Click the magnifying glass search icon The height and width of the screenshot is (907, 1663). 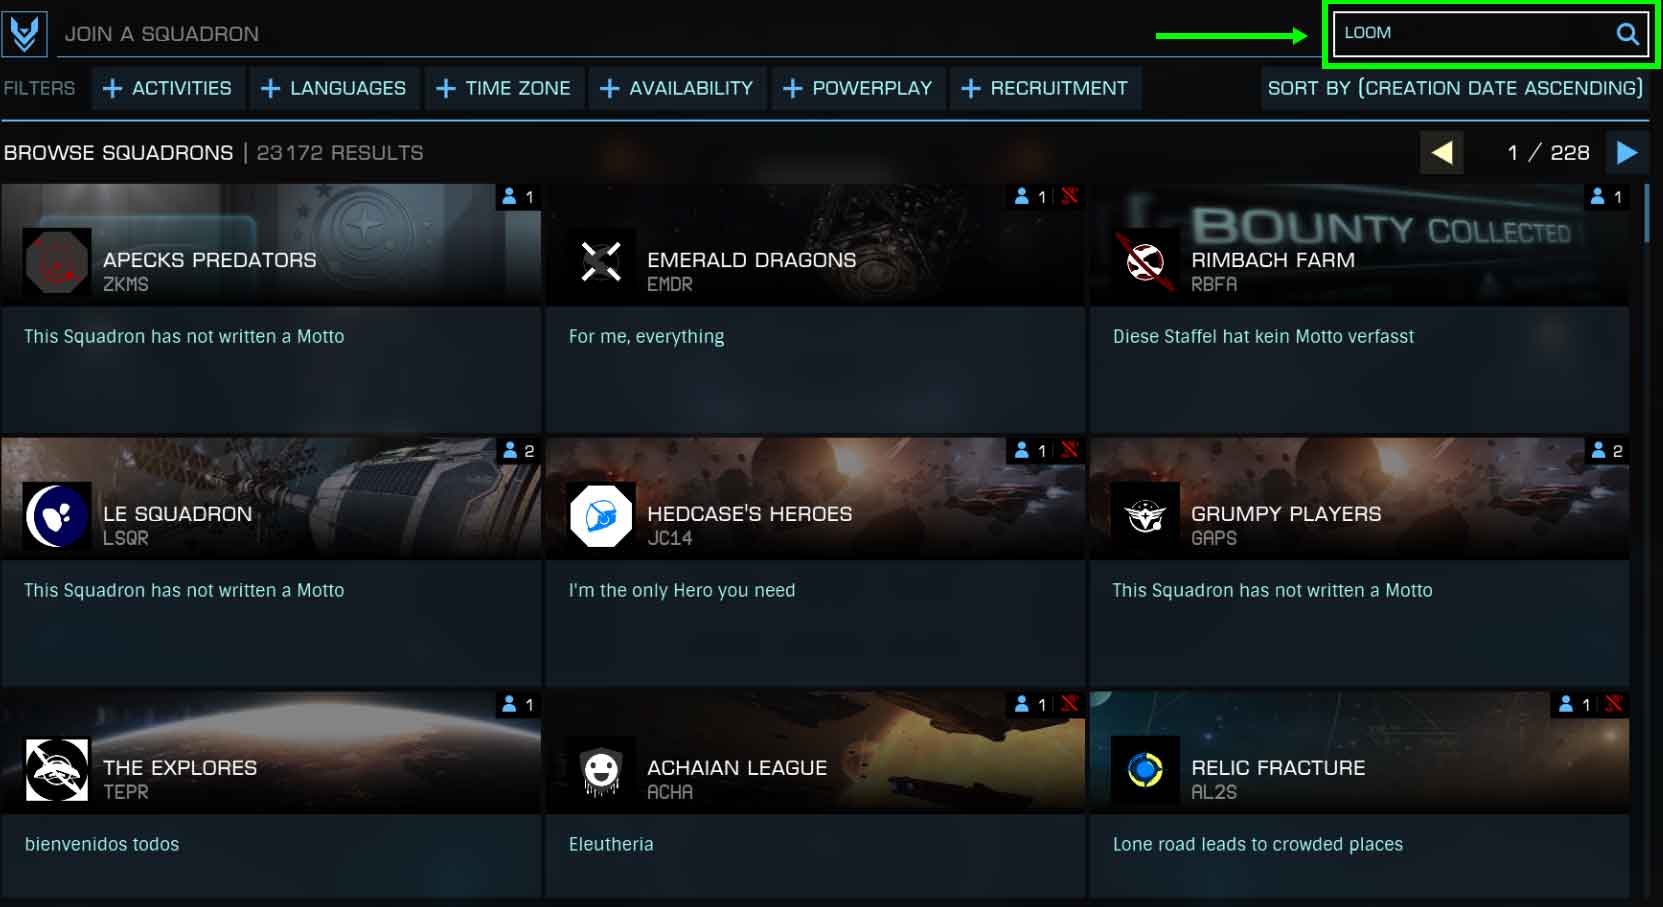(x=1627, y=34)
